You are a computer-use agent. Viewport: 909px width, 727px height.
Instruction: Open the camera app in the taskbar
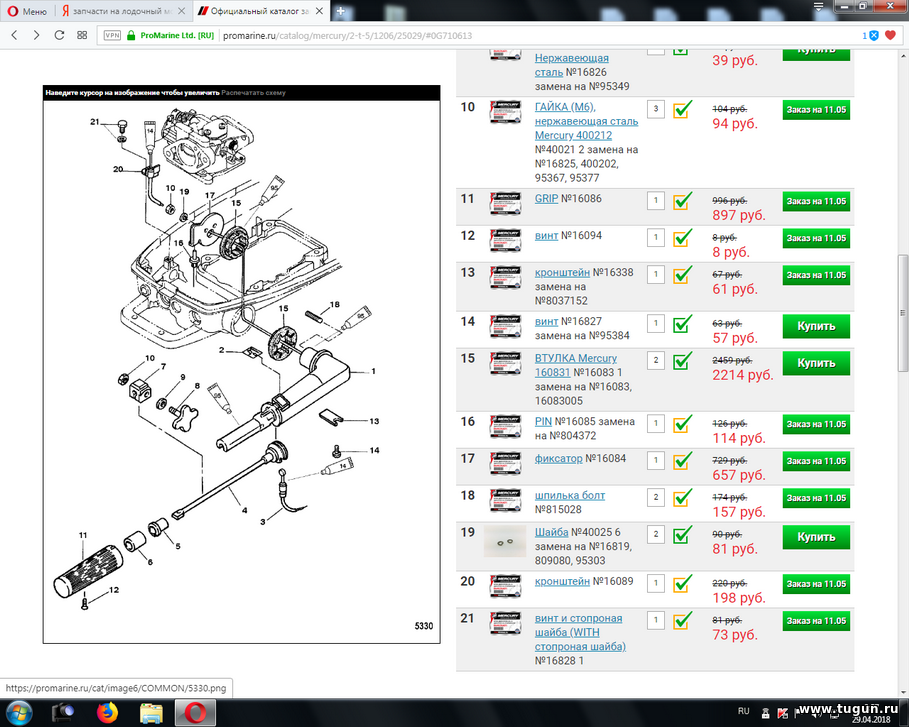63,713
